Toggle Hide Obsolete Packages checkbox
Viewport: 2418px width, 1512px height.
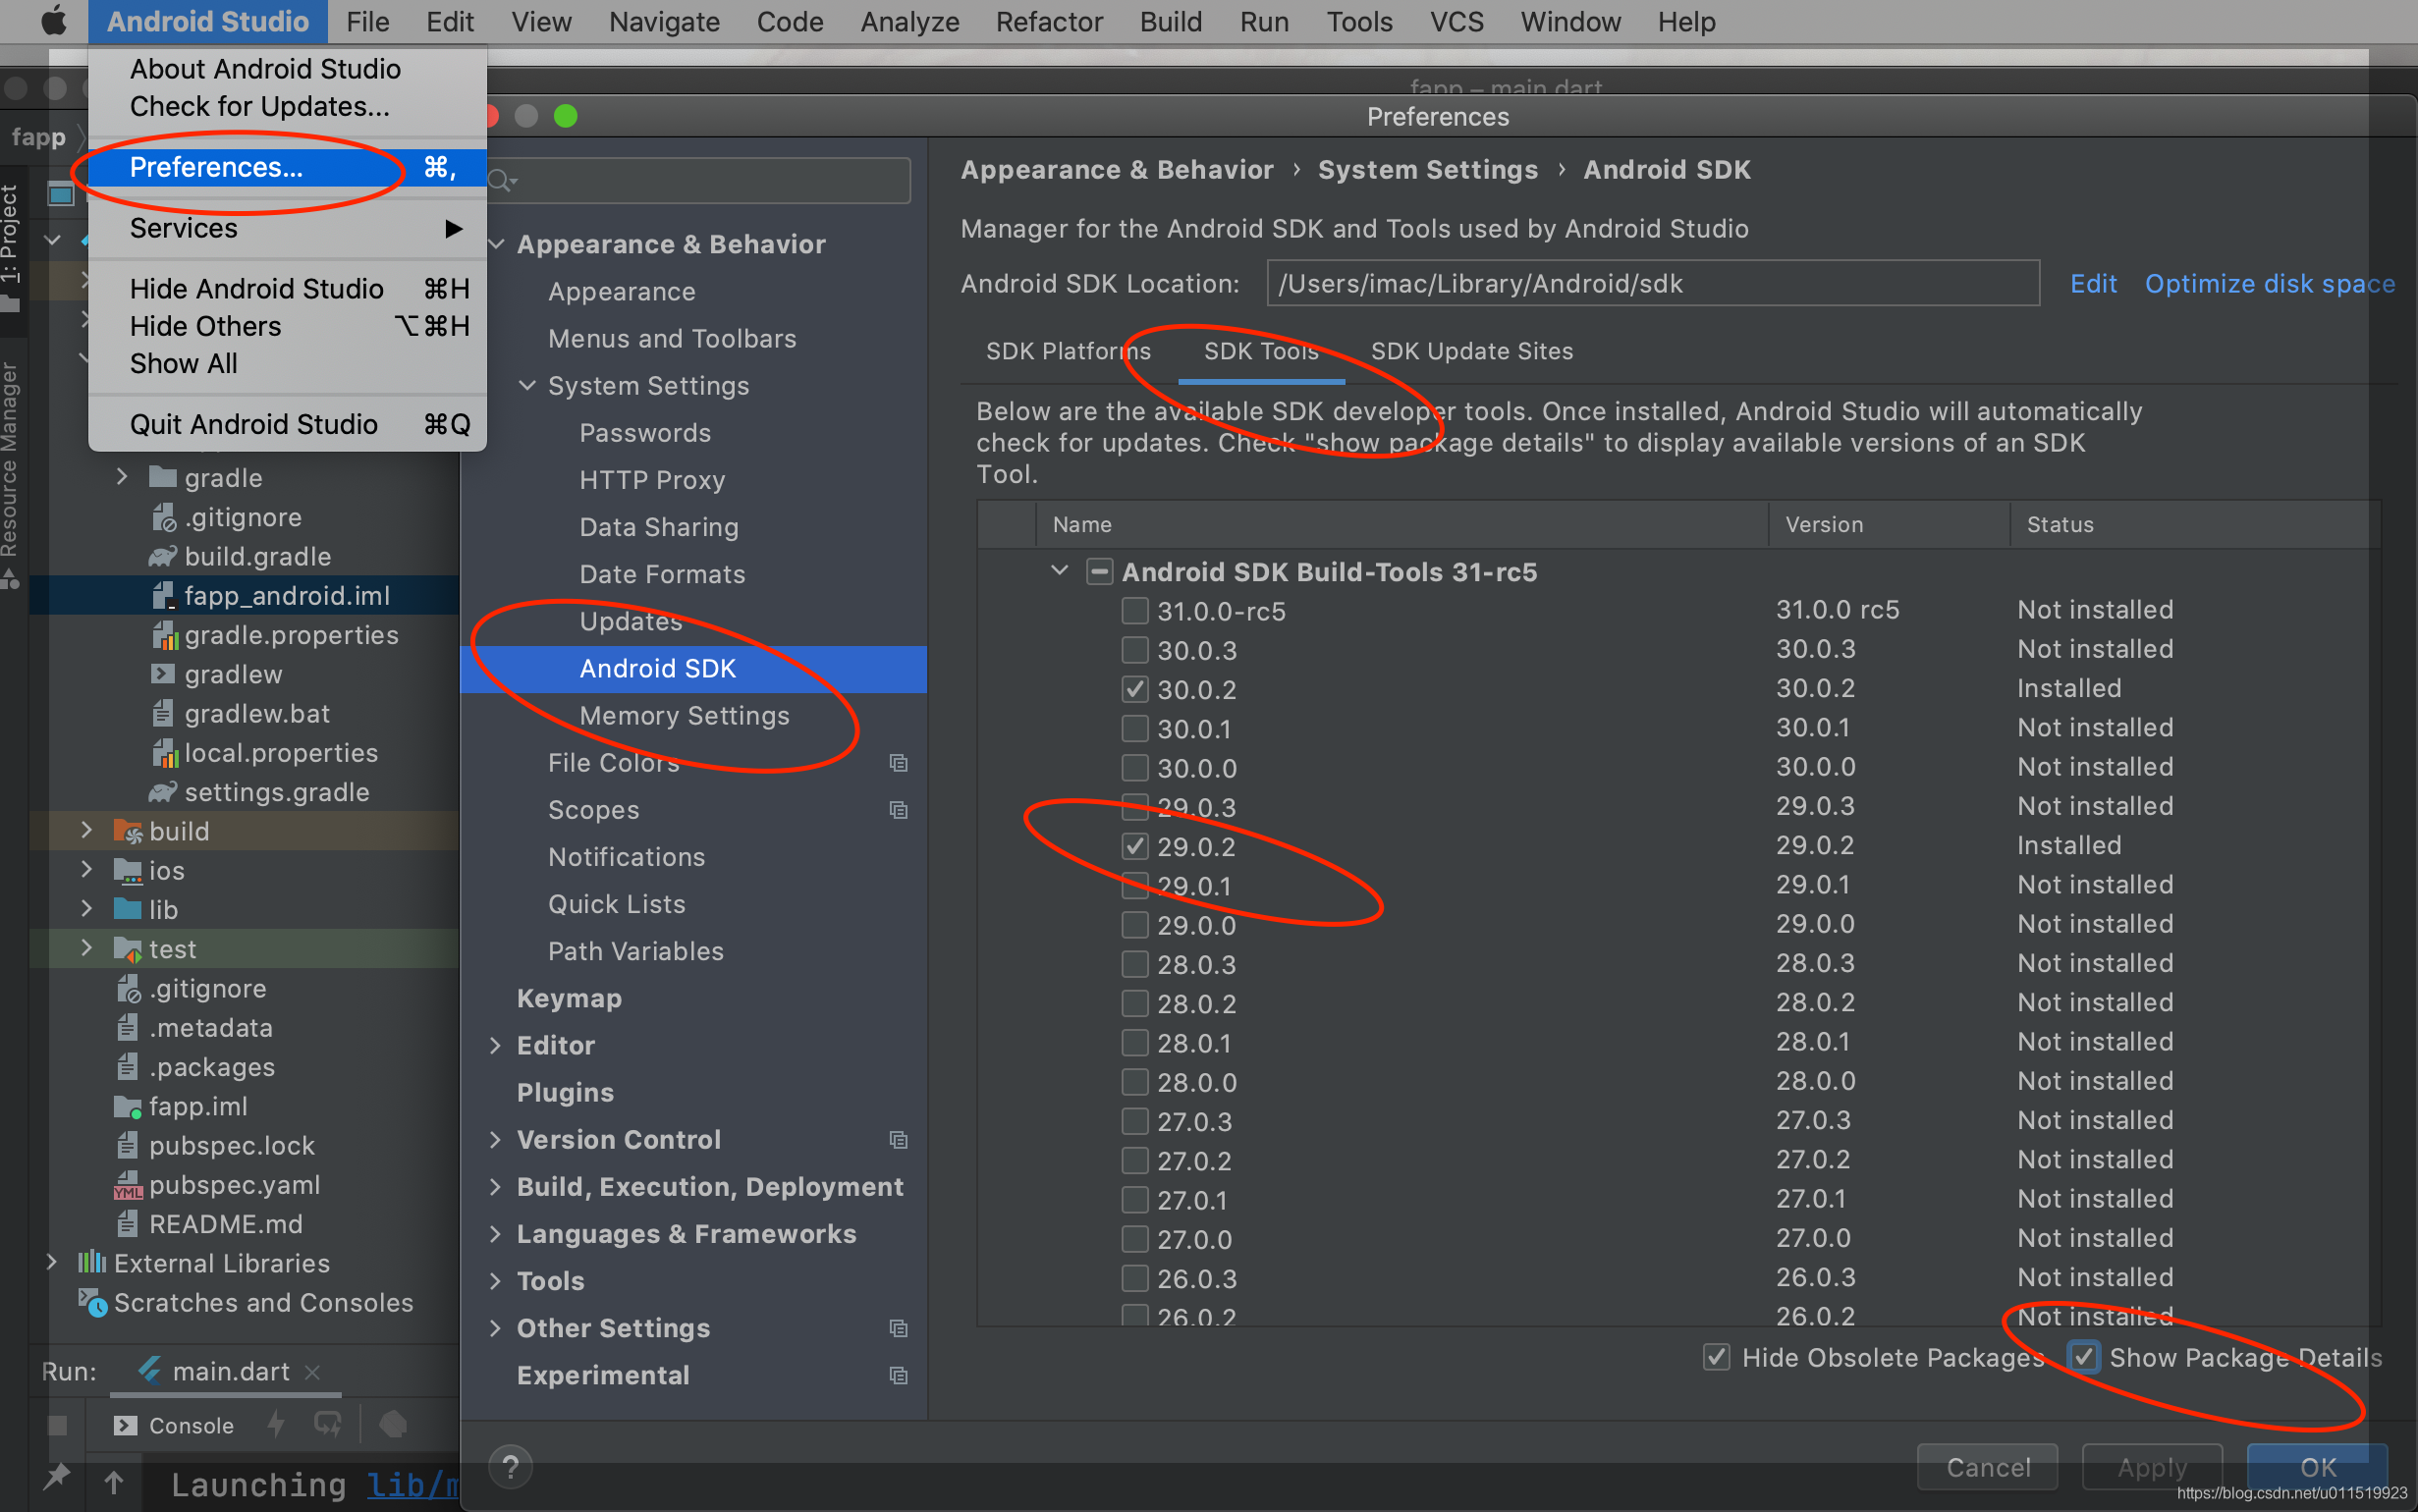point(1716,1357)
